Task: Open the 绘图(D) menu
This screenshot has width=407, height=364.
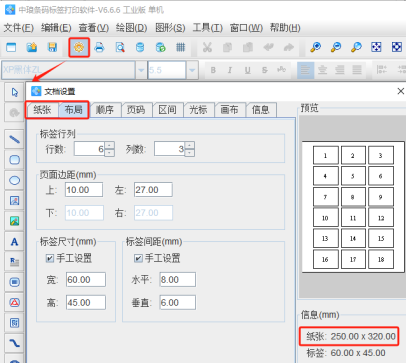Action: tap(131, 28)
